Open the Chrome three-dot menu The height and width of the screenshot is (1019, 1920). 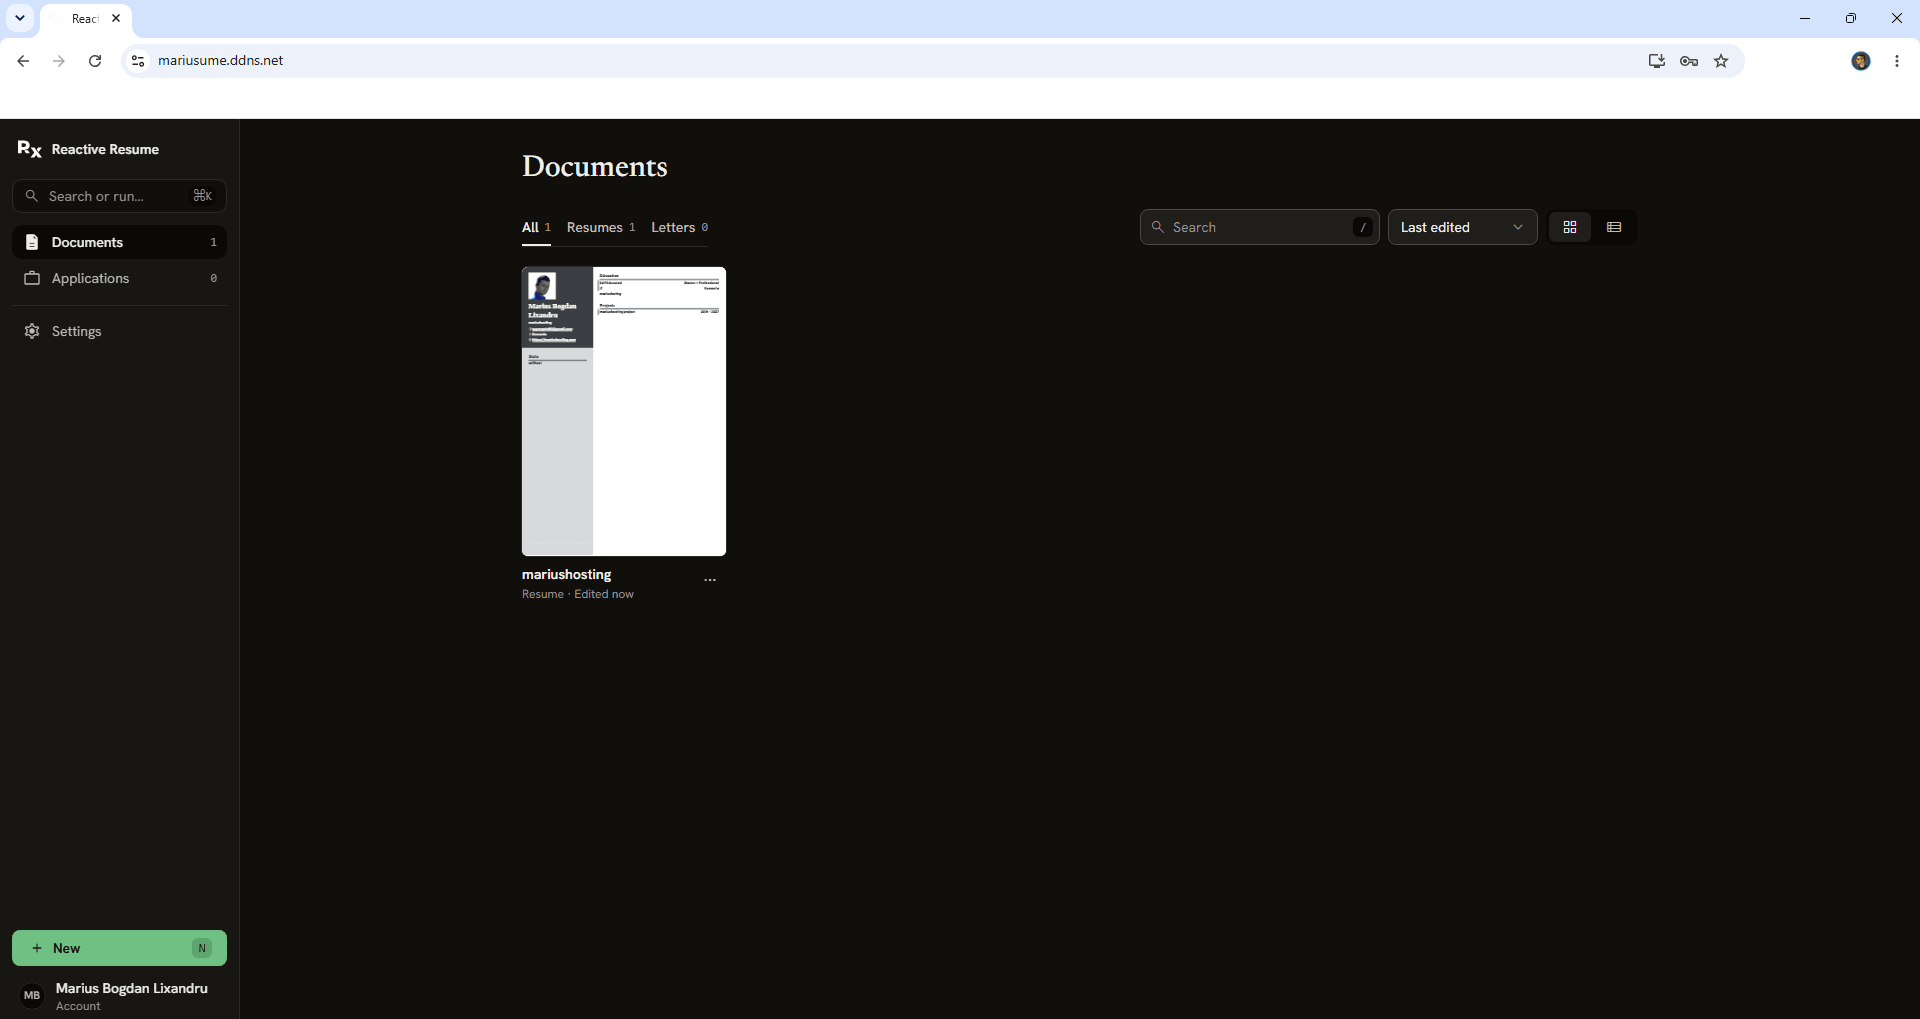(x=1897, y=61)
